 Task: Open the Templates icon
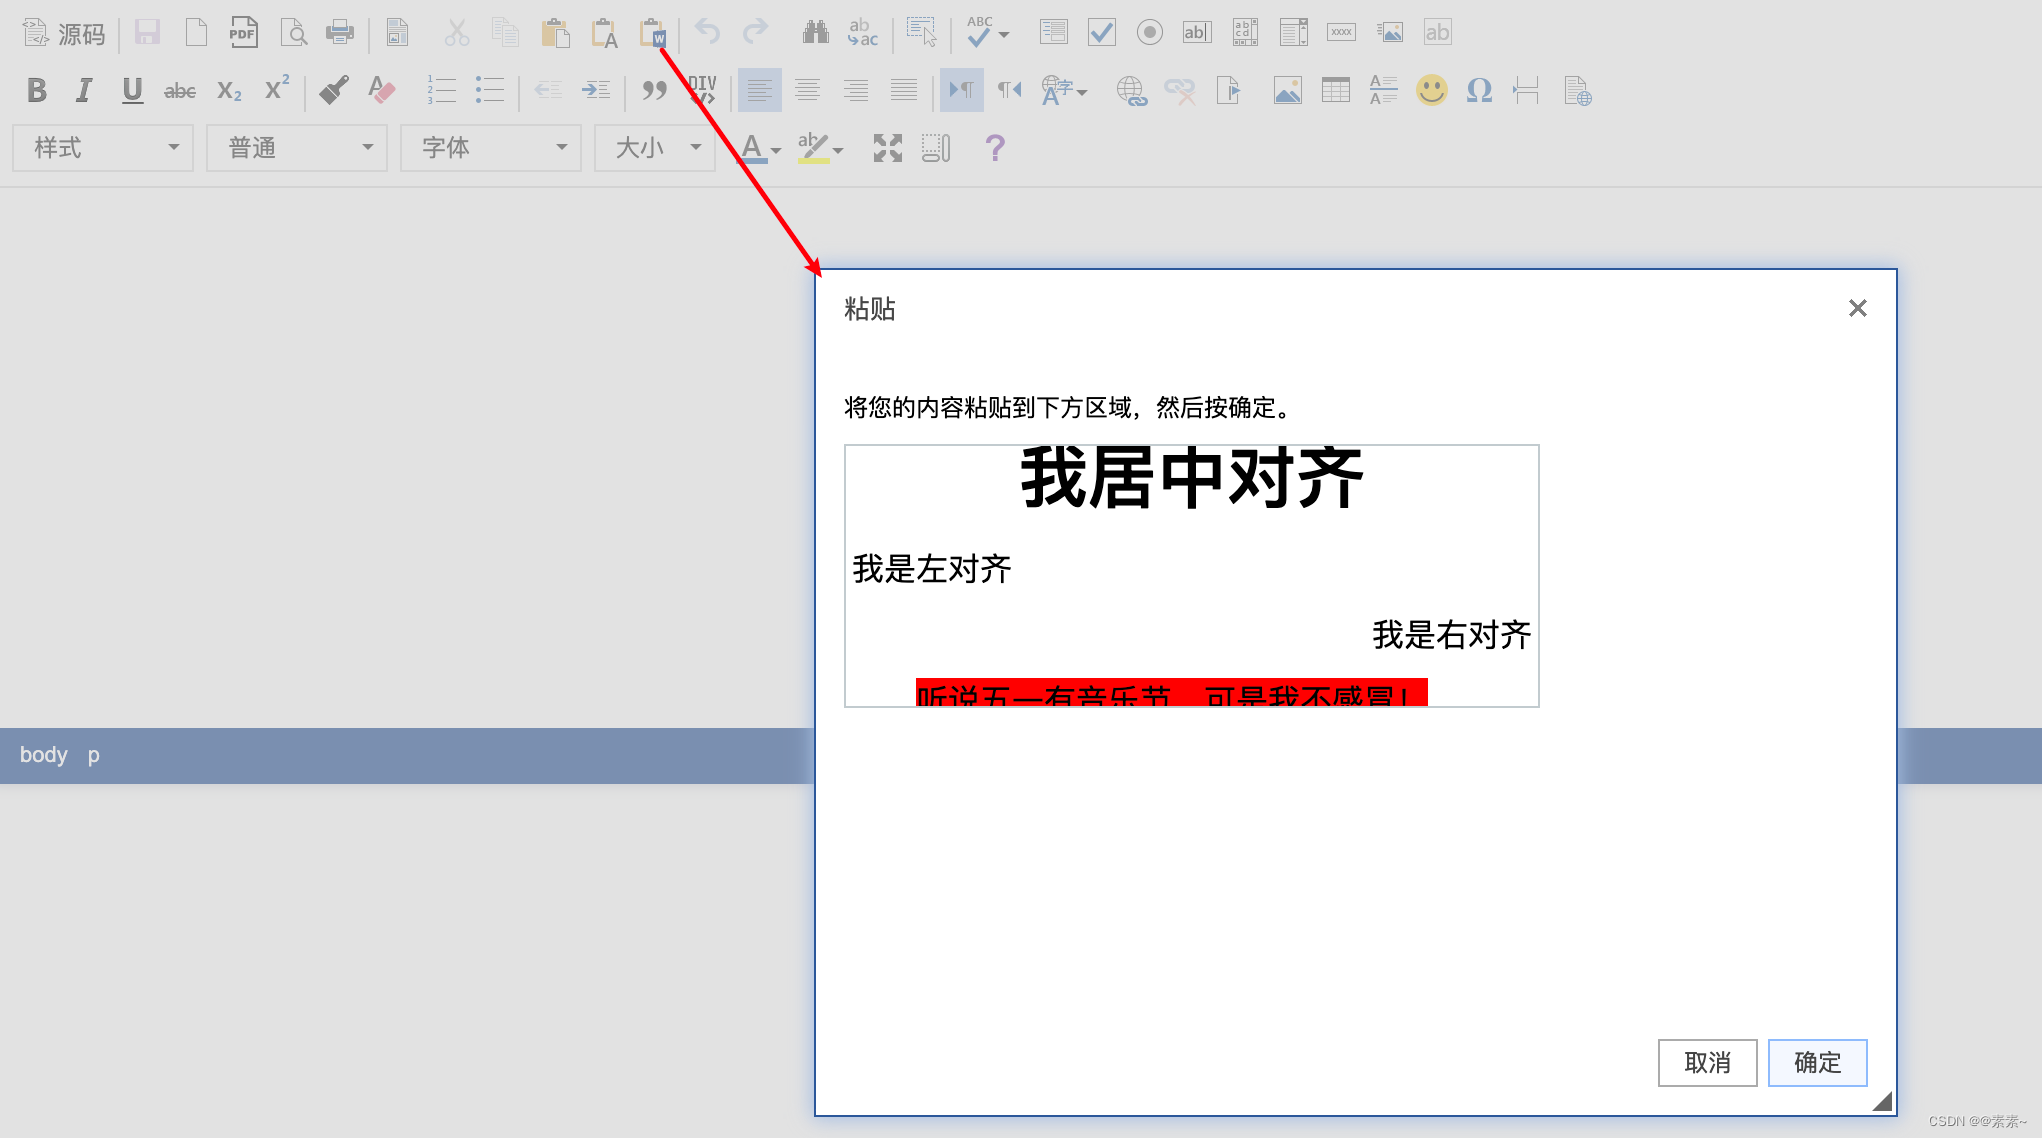[397, 33]
